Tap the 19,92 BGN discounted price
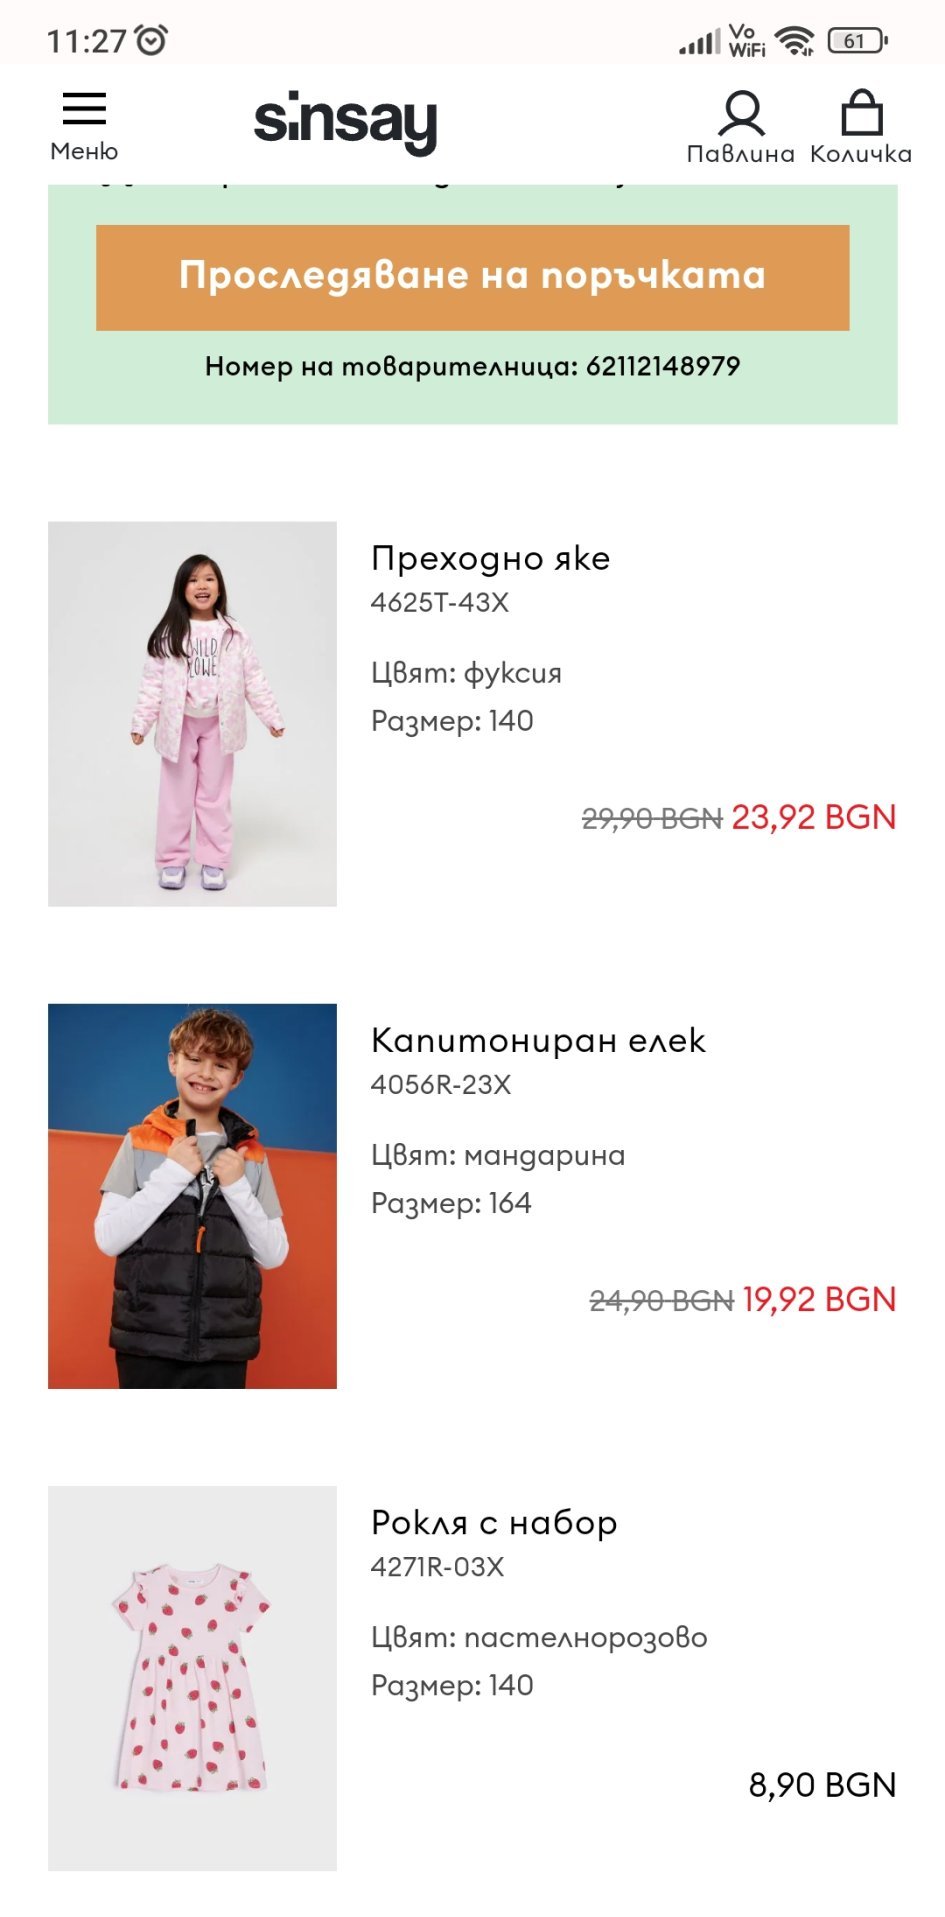Viewport: 945px width, 1917px height. click(x=820, y=1299)
